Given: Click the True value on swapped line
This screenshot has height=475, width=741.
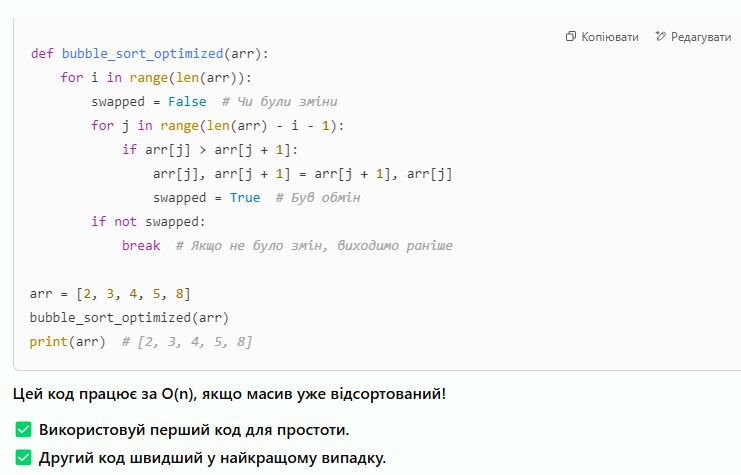Looking at the screenshot, I should pyautogui.click(x=245, y=198).
